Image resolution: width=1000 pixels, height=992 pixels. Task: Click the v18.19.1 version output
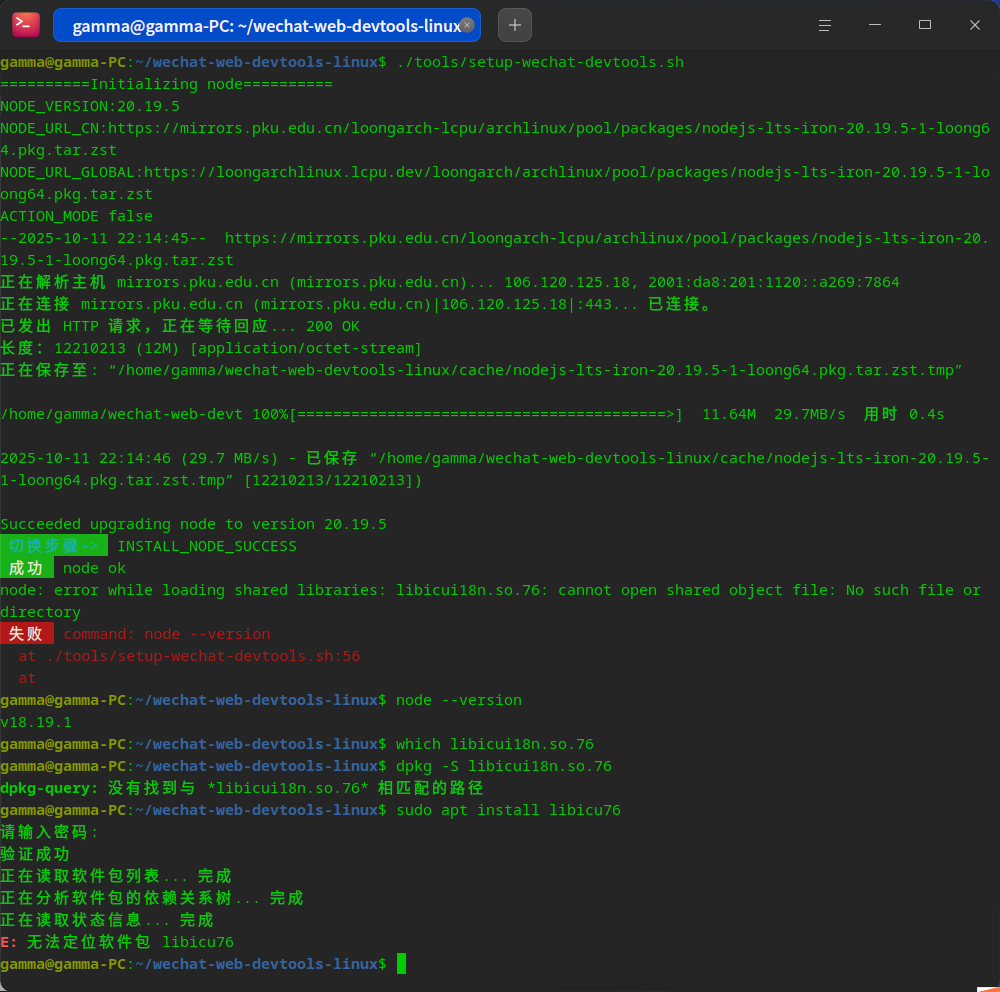click(36, 722)
